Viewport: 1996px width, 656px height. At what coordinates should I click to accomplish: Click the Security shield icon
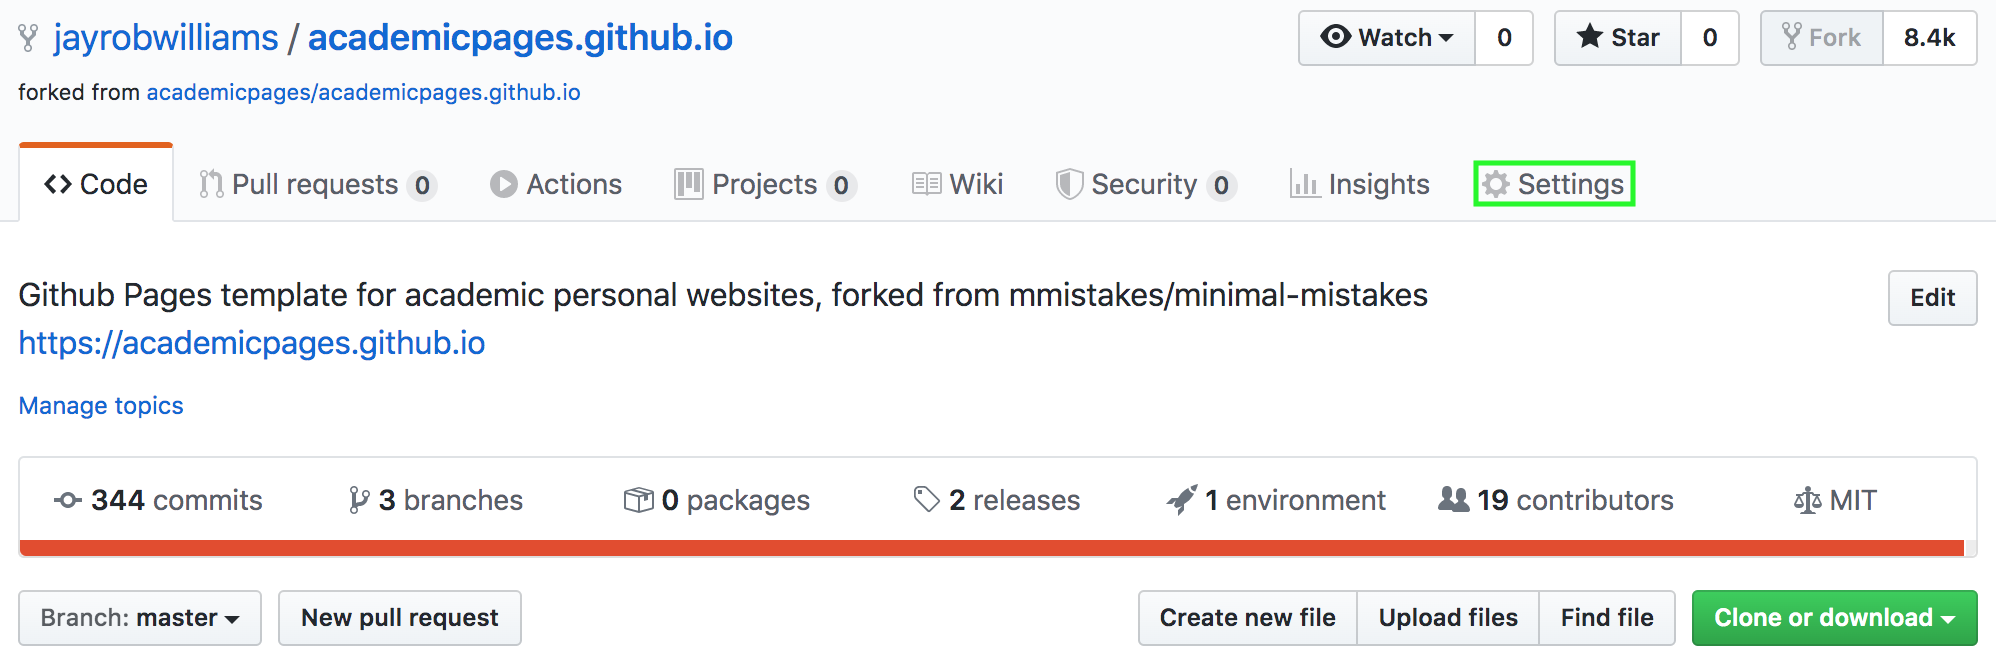[x=1069, y=184]
